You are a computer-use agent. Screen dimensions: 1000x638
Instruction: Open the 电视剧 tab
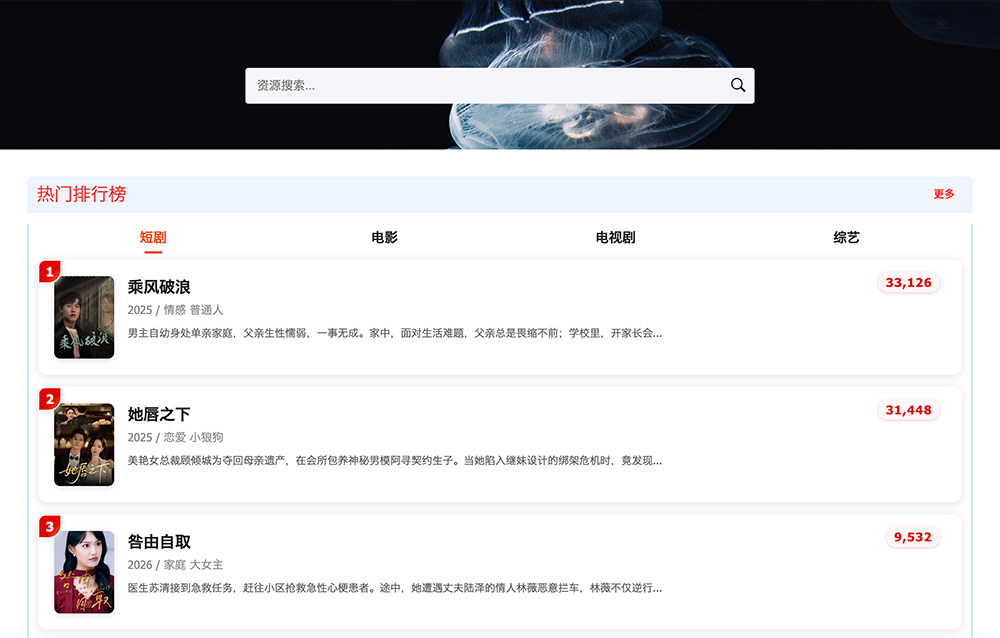614,237
